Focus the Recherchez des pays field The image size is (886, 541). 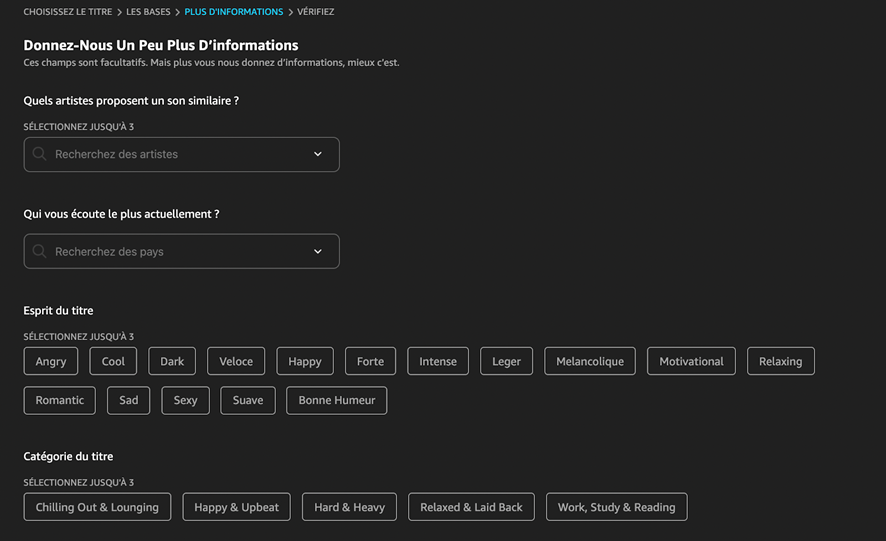tap(181, 251)
